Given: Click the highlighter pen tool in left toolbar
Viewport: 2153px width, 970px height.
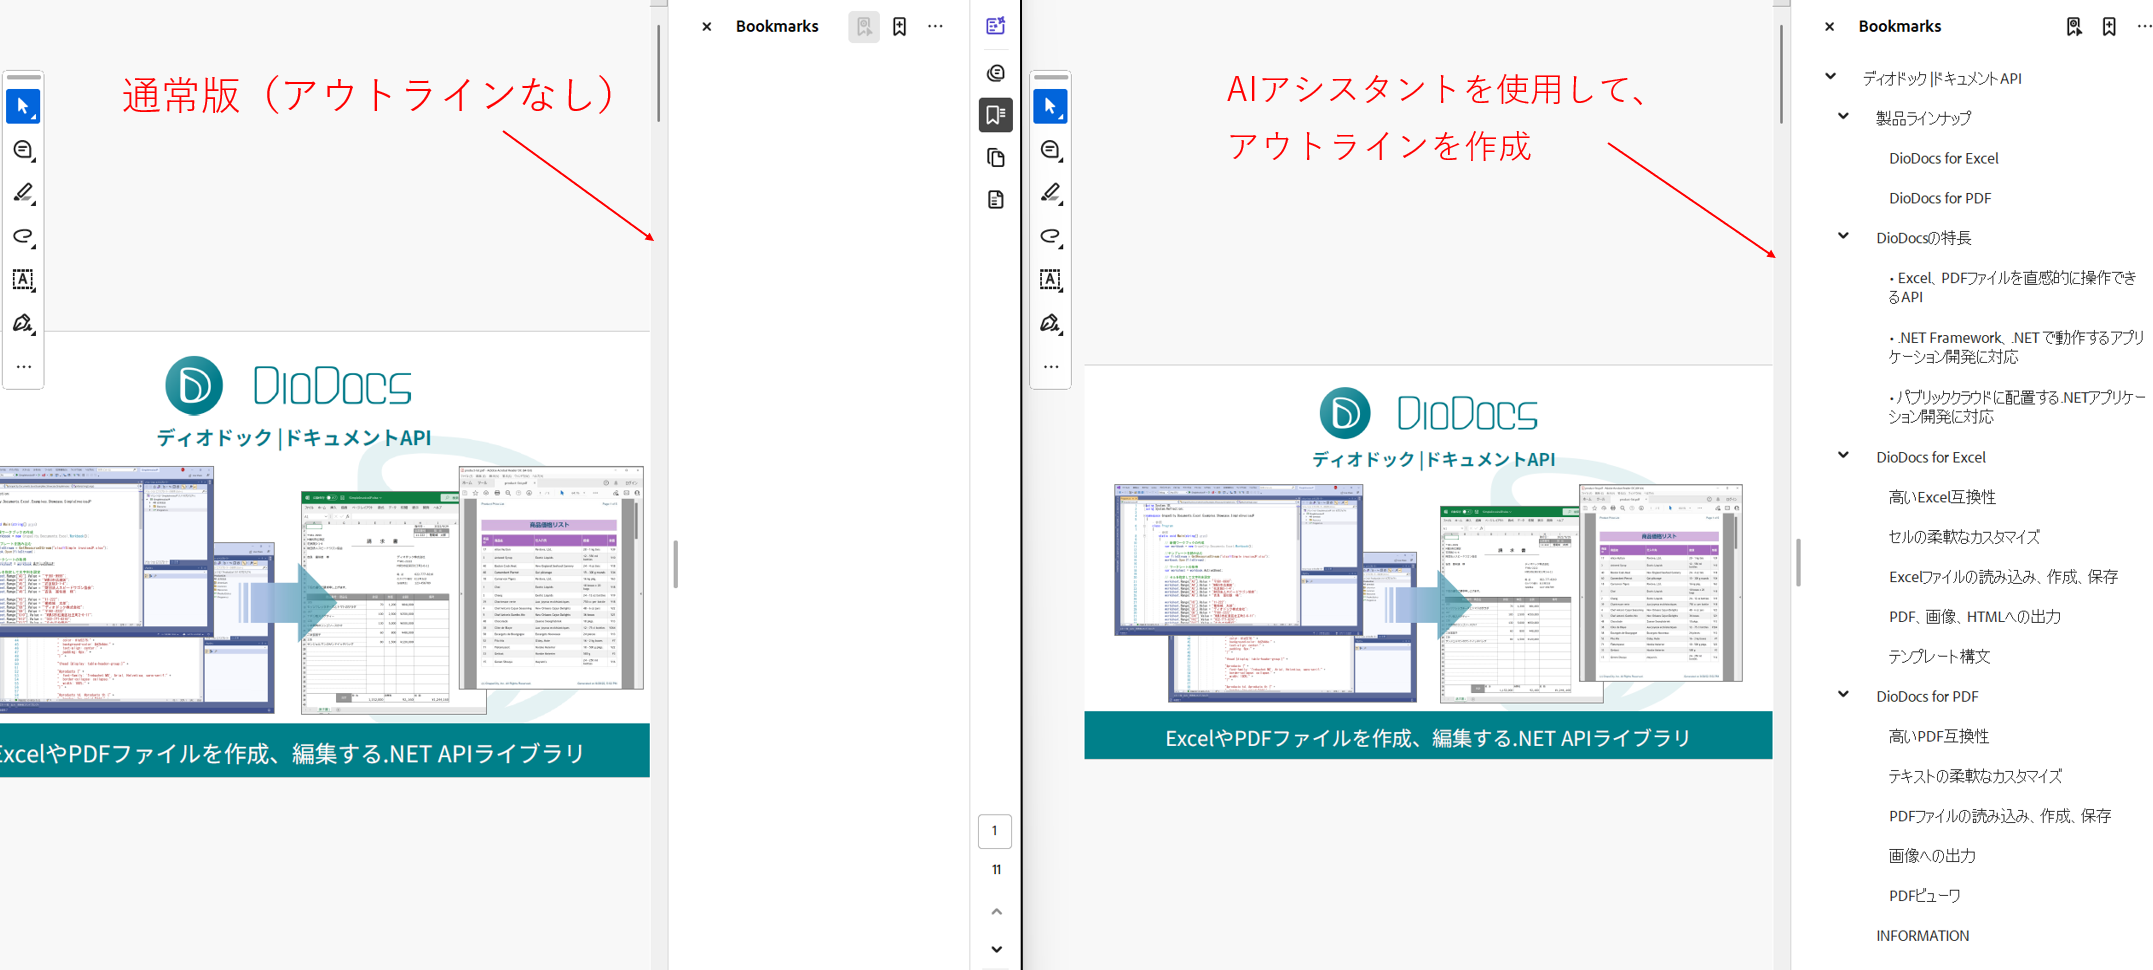Looking at the screenshot, I should (x=23, y=193).
